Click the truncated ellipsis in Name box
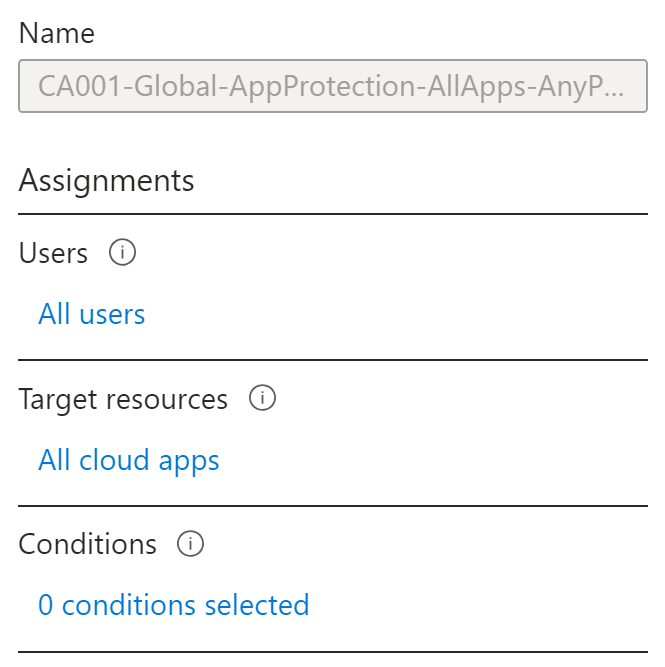The image size is (665, 667). click(614, 94)
